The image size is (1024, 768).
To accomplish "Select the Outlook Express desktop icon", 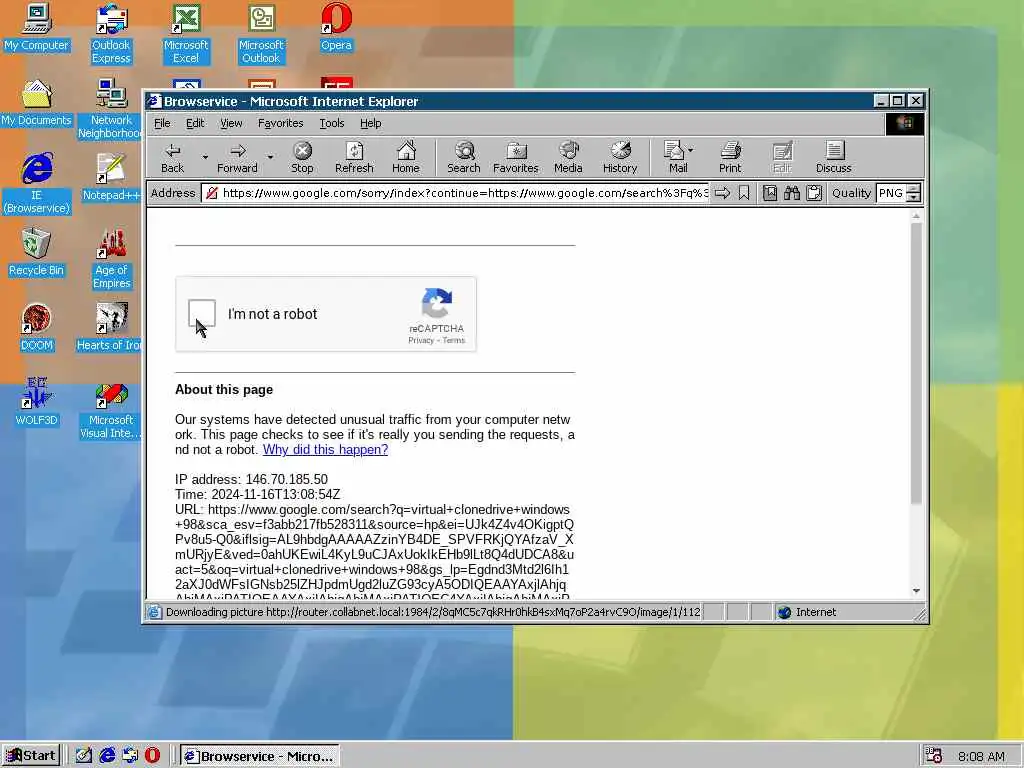I will click(111, 34).
